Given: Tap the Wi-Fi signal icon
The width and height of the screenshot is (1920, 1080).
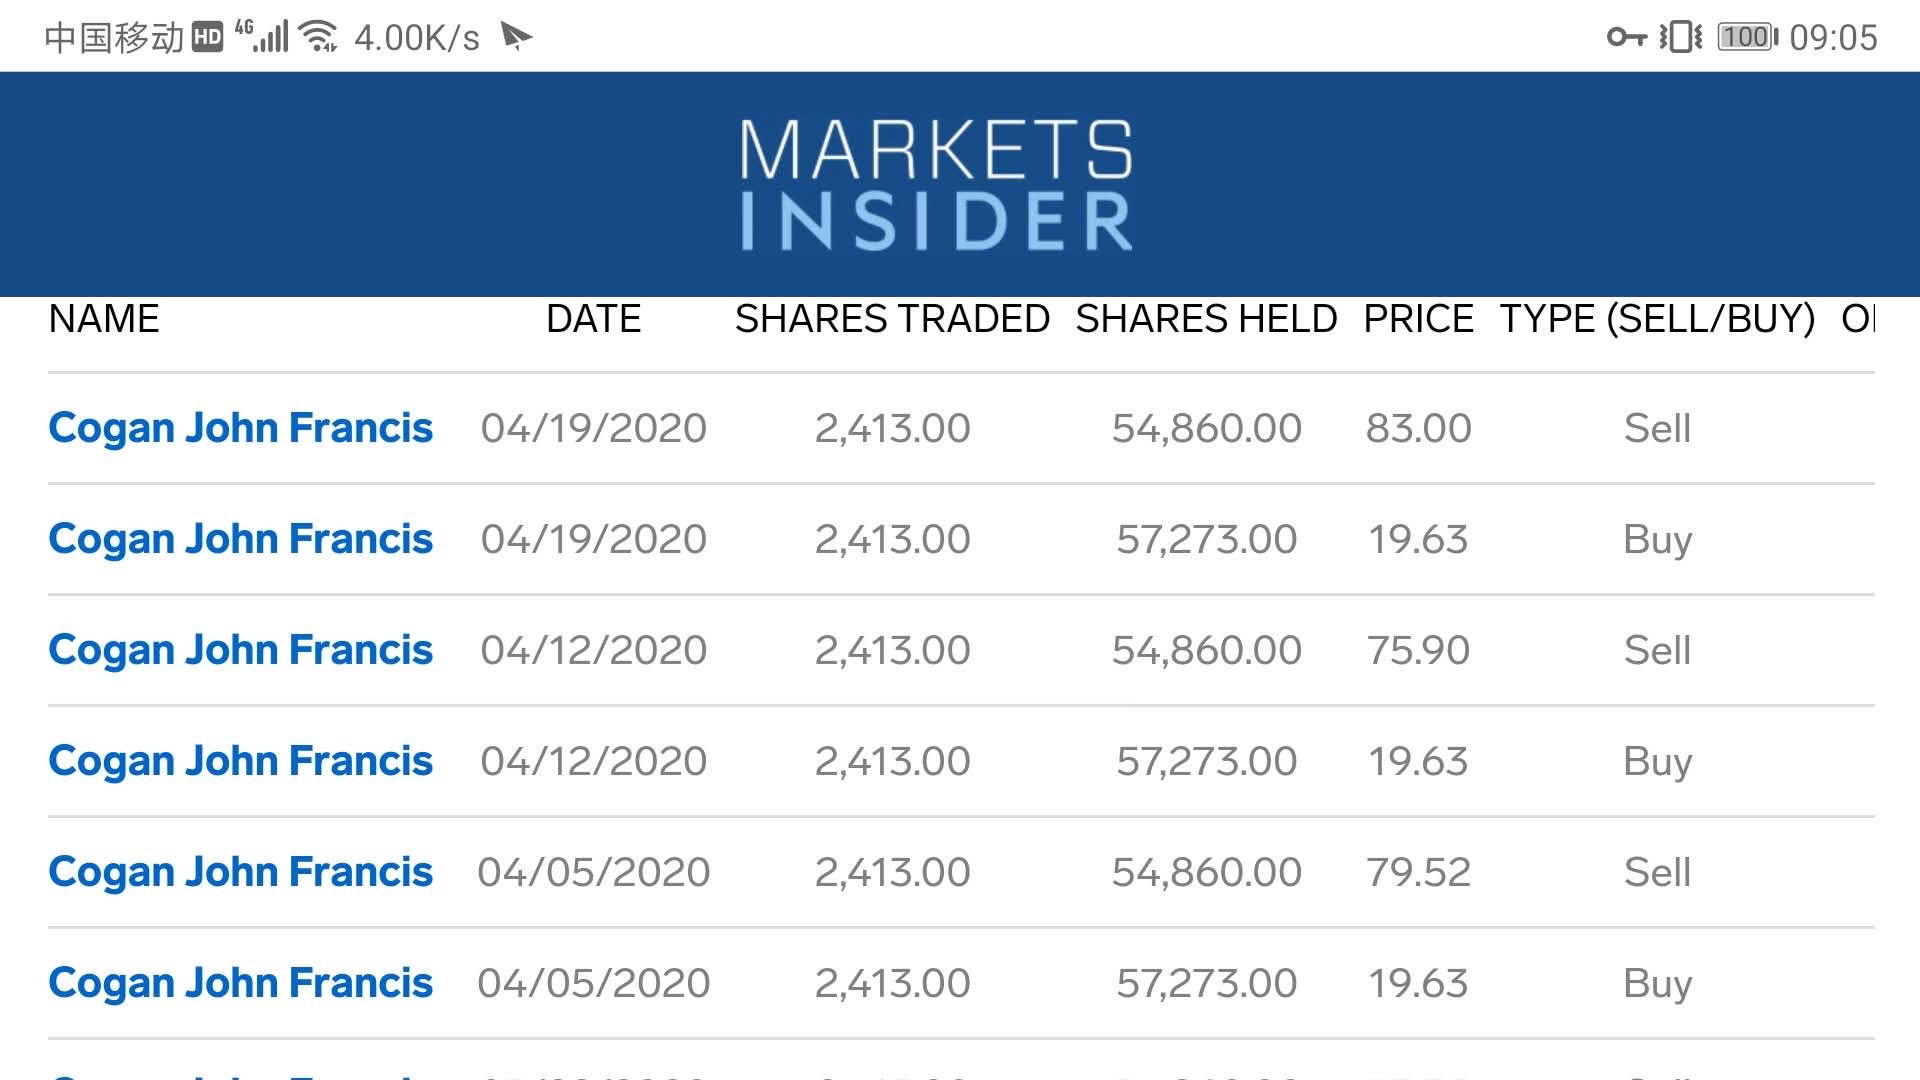Looking at the screenshot, I should click(319, 37).
